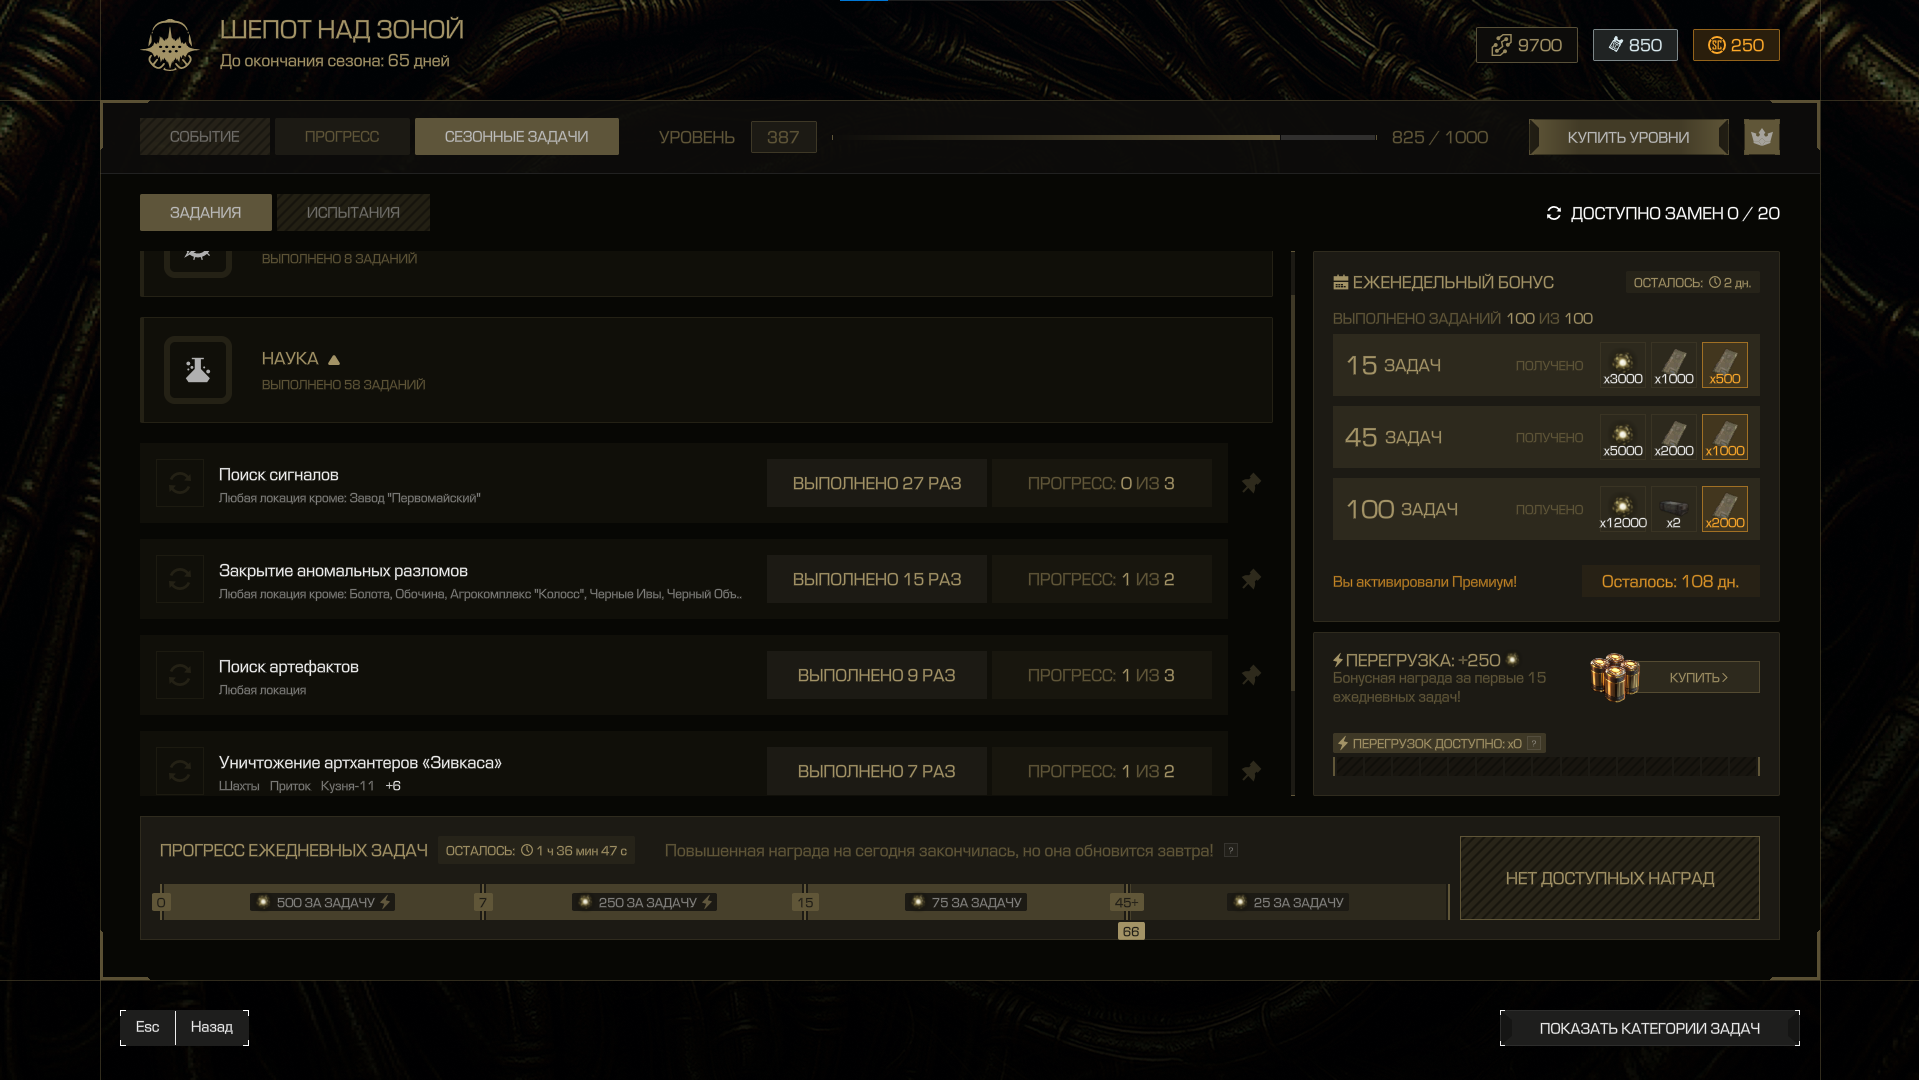The image size is (1919, 1080).
Task: Click the 850 currency balance
Action: click(1634, 45)
